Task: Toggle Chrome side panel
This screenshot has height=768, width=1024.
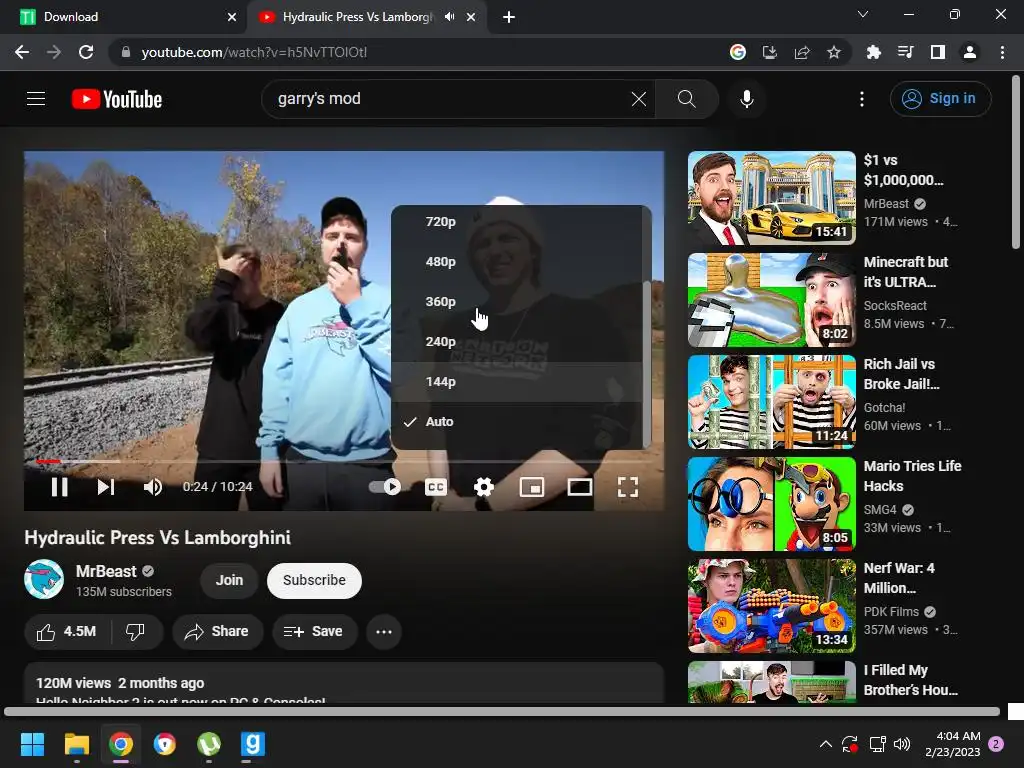Action: (938, 52)
